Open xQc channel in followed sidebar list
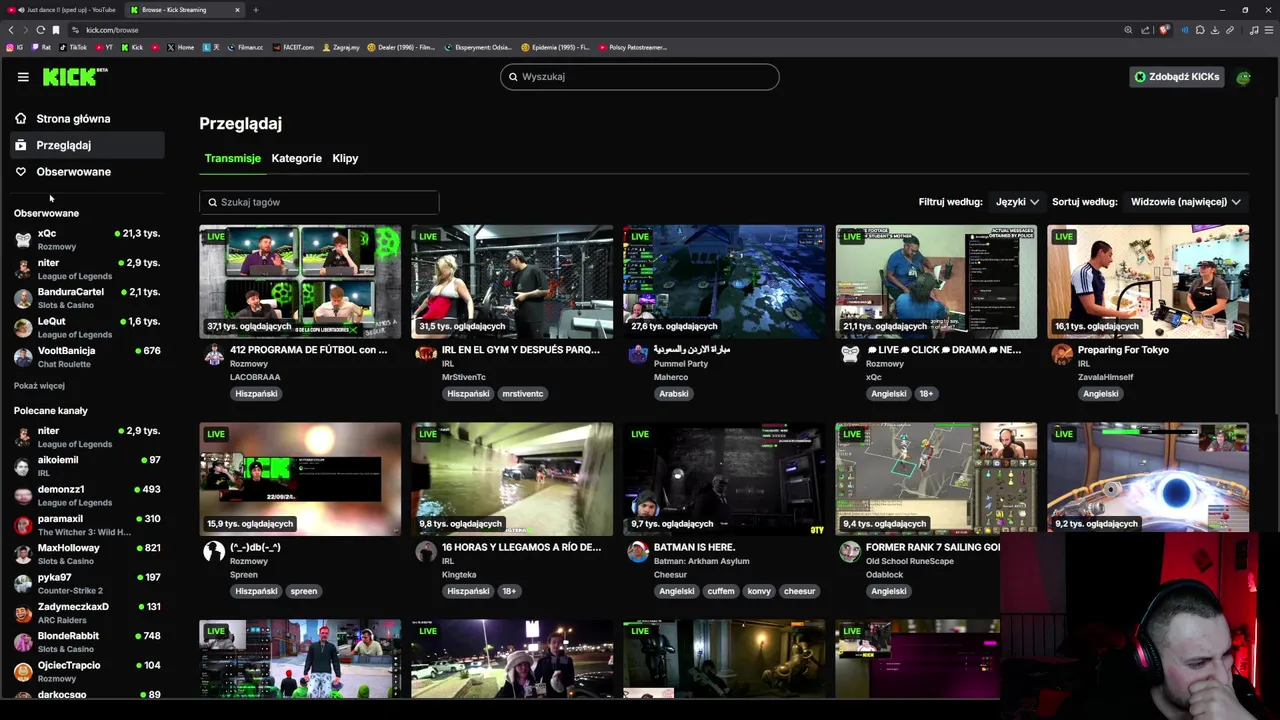1280x720 pixels. pos(87,239)
